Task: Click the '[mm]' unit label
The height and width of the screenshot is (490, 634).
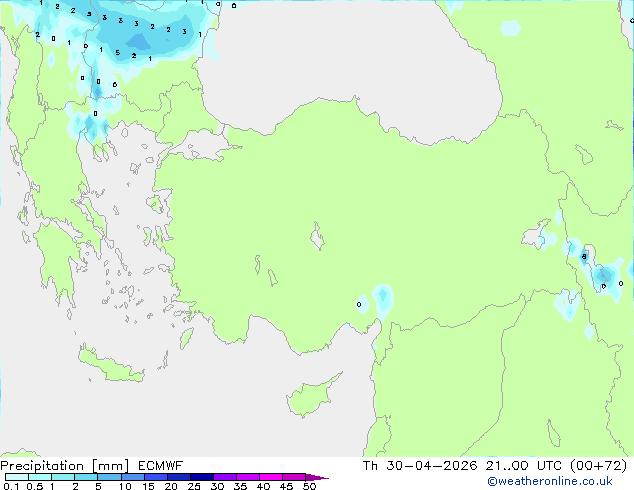Action: 110,466
